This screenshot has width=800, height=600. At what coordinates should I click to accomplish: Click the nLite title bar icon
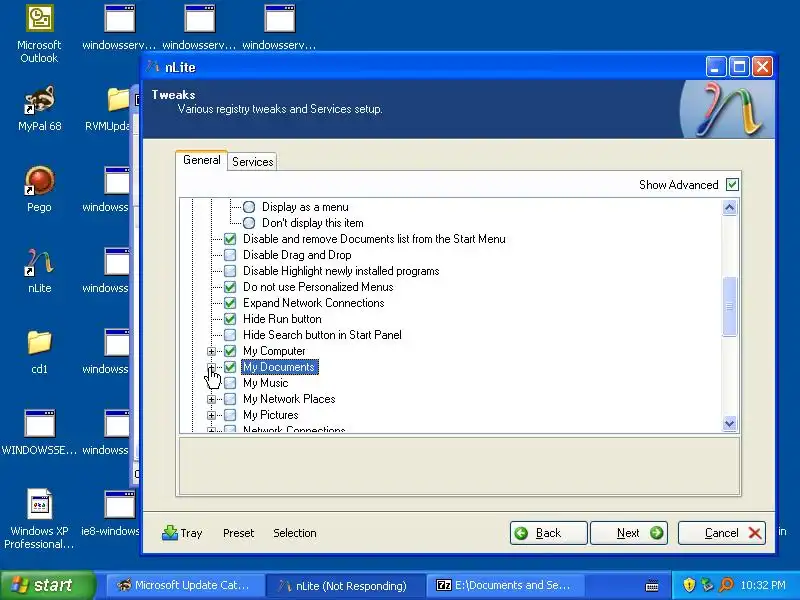153,67
